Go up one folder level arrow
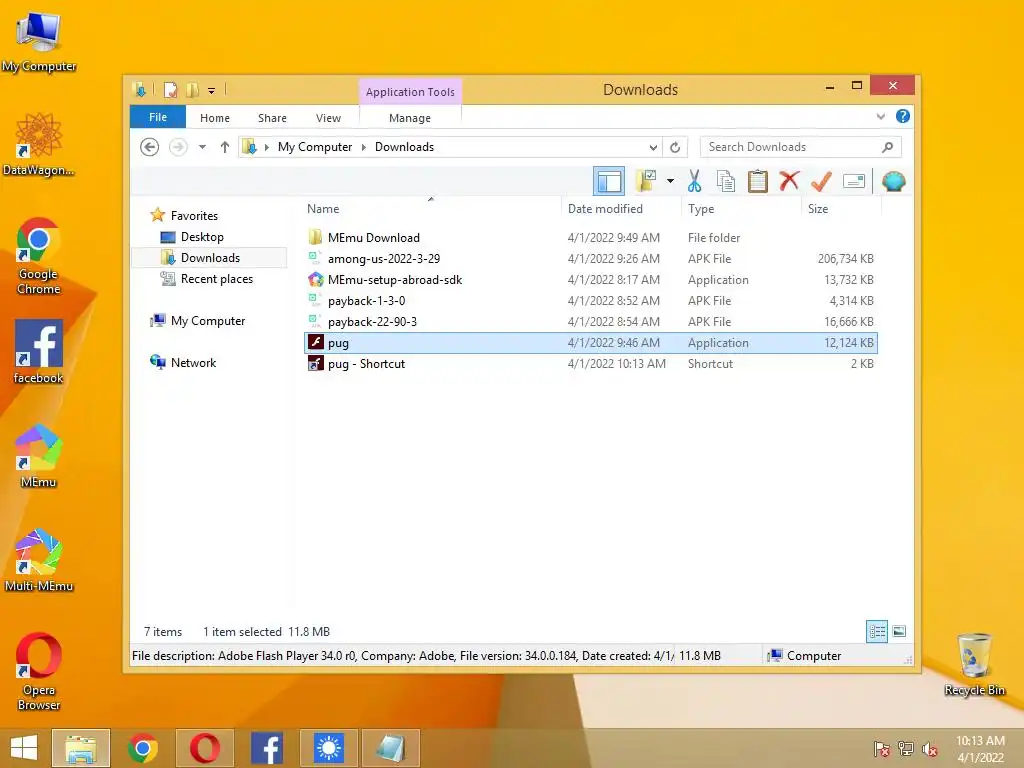 click(225, 147)
